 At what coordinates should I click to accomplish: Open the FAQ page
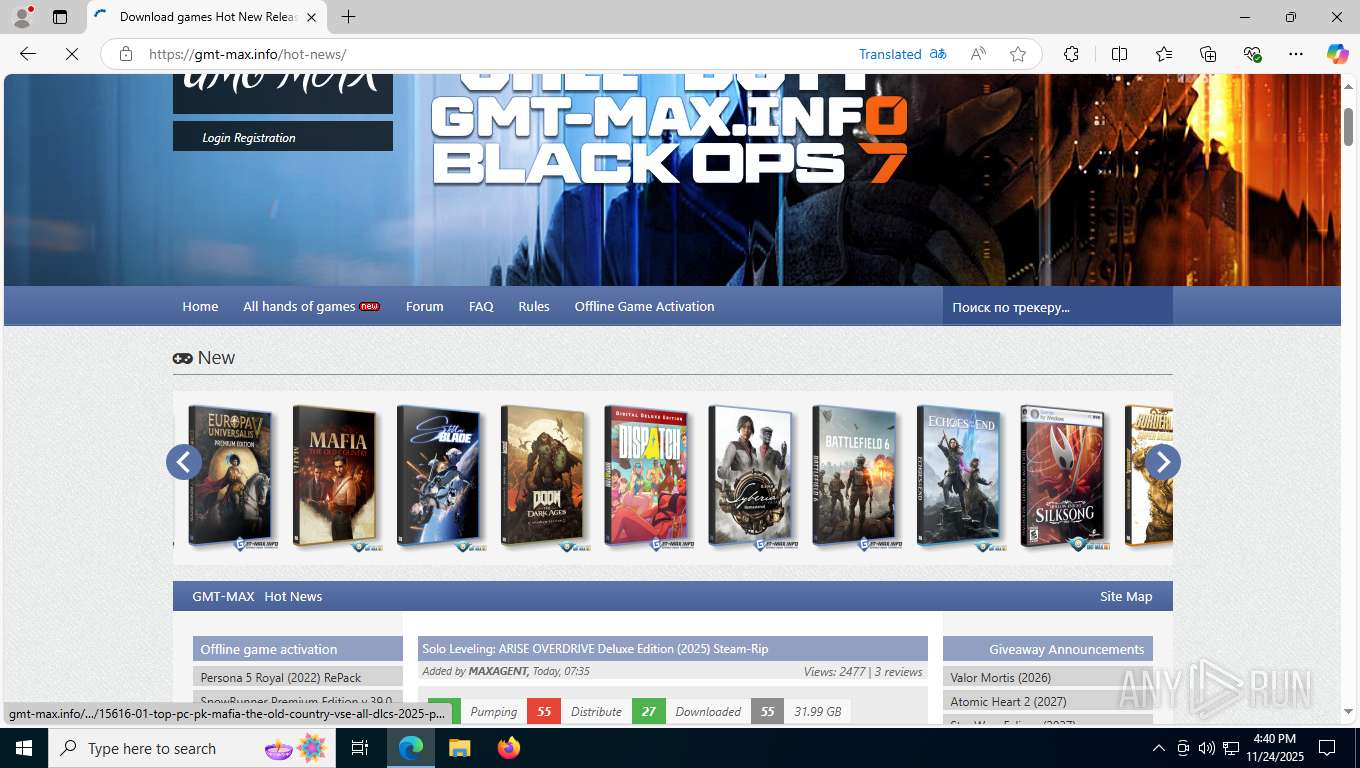pos(481,306)
